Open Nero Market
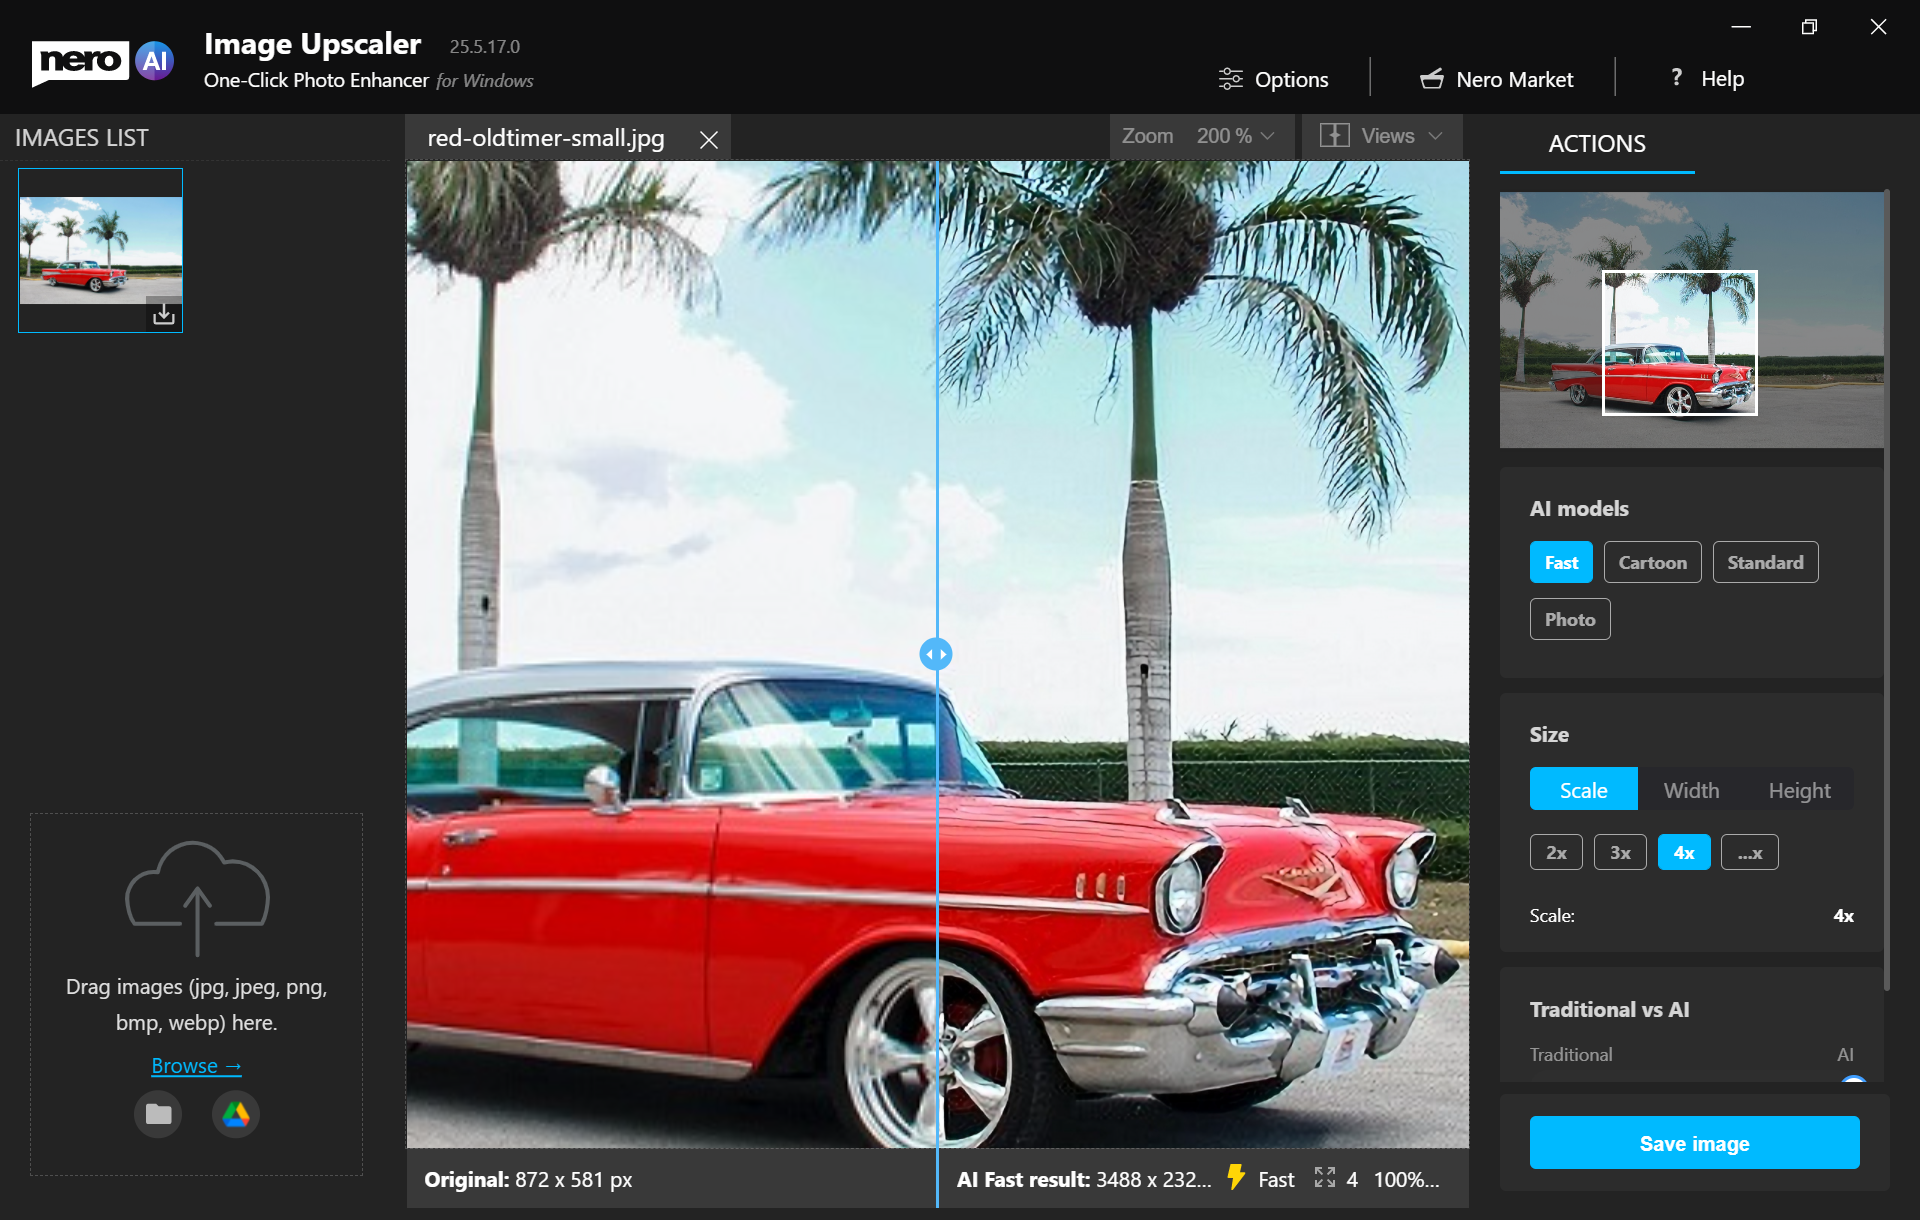Screen dimensions: 1920x1220 [1495, 78]
